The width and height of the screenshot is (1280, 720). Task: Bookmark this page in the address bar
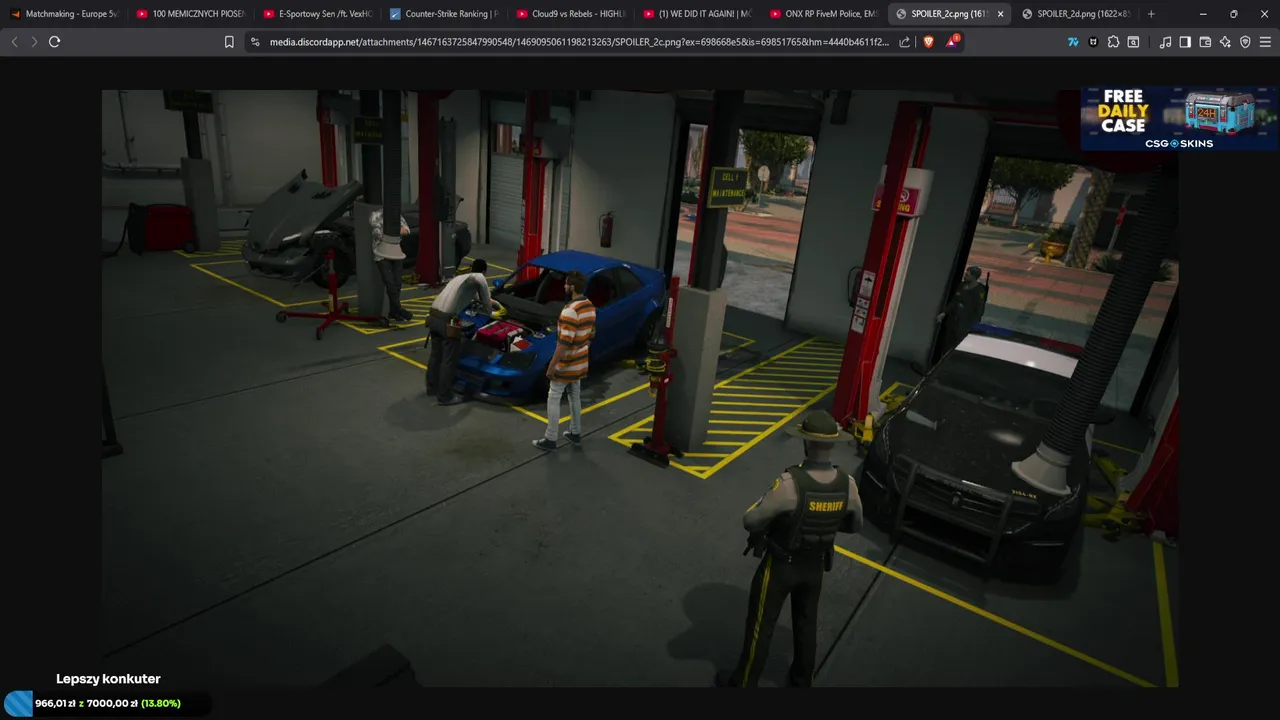(x=229, y=42)
